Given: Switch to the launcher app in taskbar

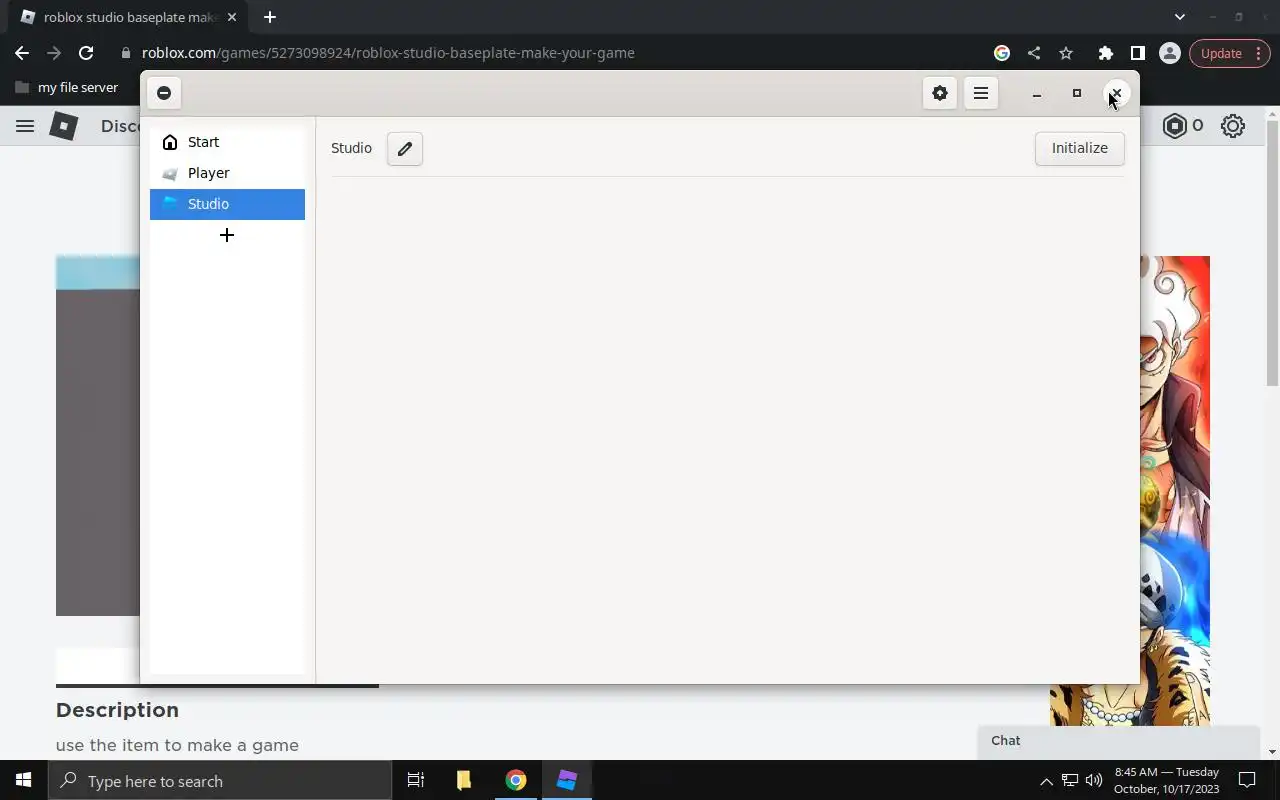Looking at the screenshot, I should click(567, 780).
